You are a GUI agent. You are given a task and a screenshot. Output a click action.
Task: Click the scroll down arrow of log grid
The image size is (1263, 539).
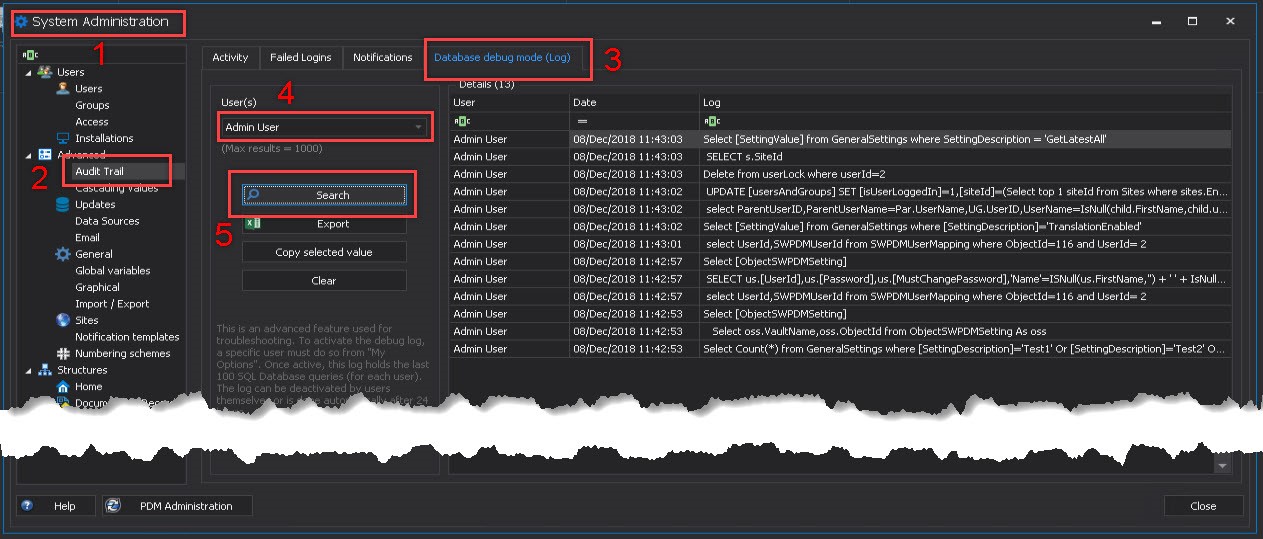1222,466
